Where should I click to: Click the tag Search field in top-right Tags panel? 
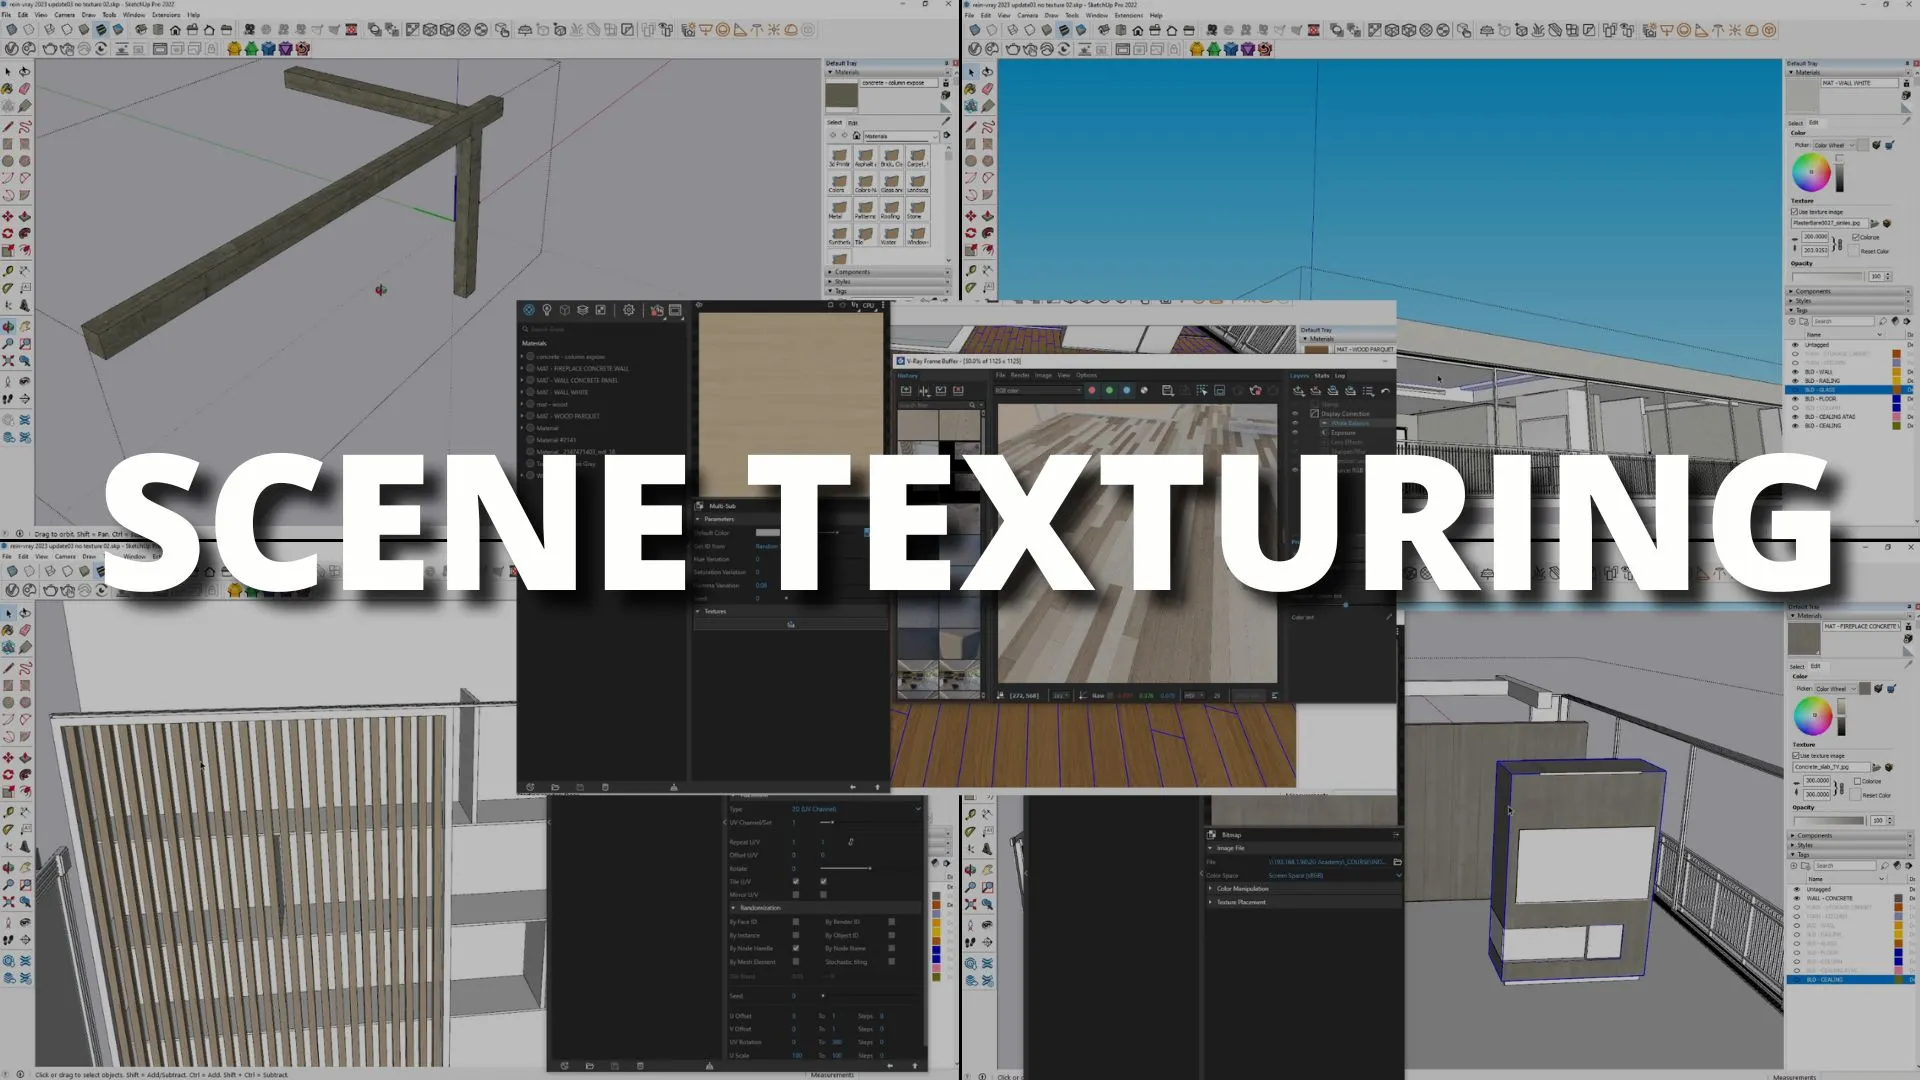[1843, 321]
